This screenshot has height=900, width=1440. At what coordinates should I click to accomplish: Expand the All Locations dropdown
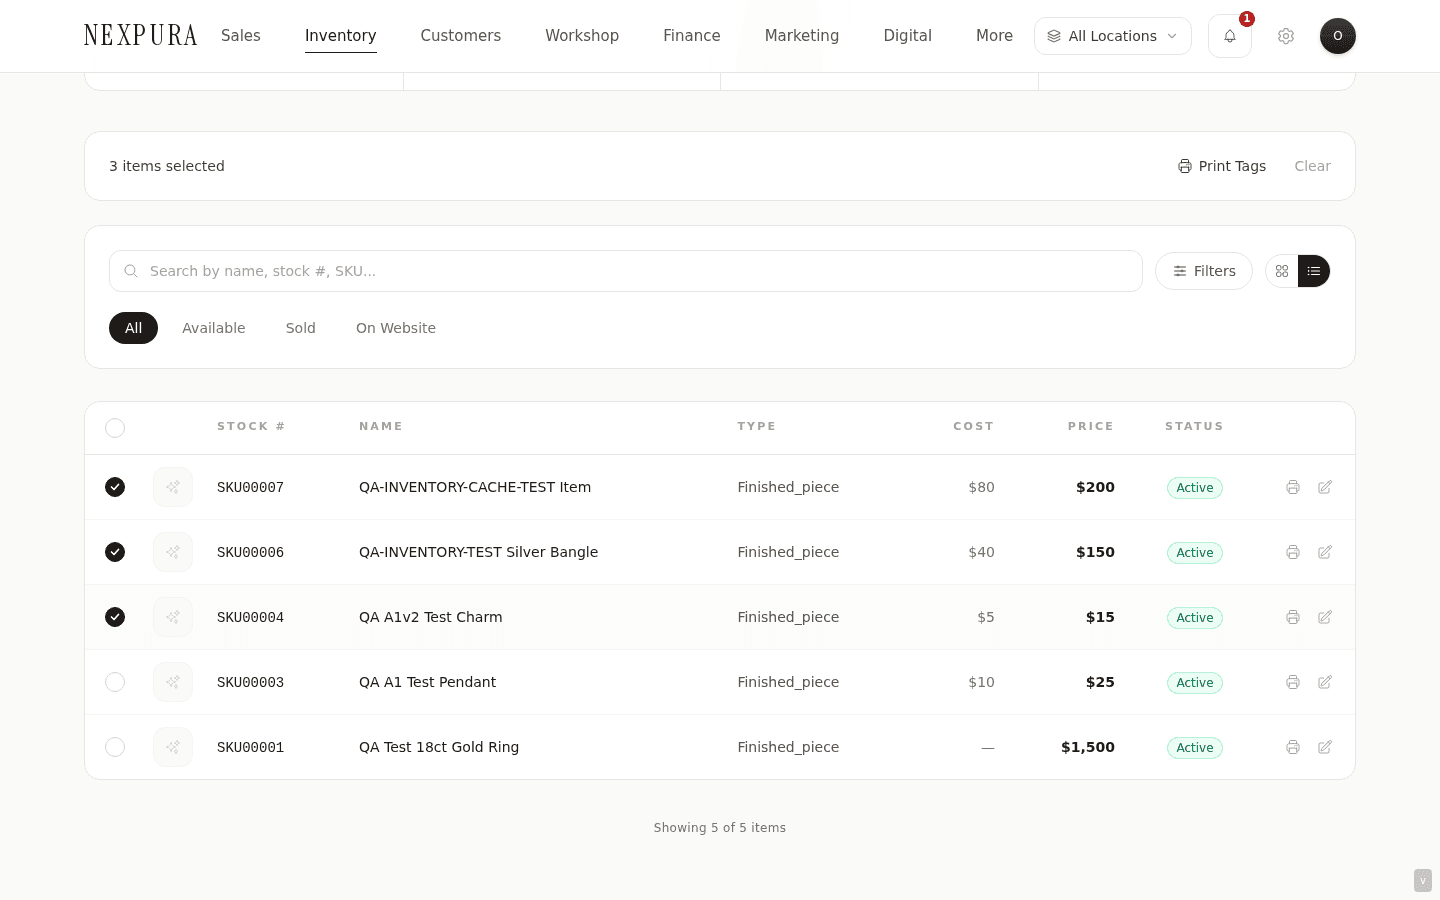tap(1112, 36)
